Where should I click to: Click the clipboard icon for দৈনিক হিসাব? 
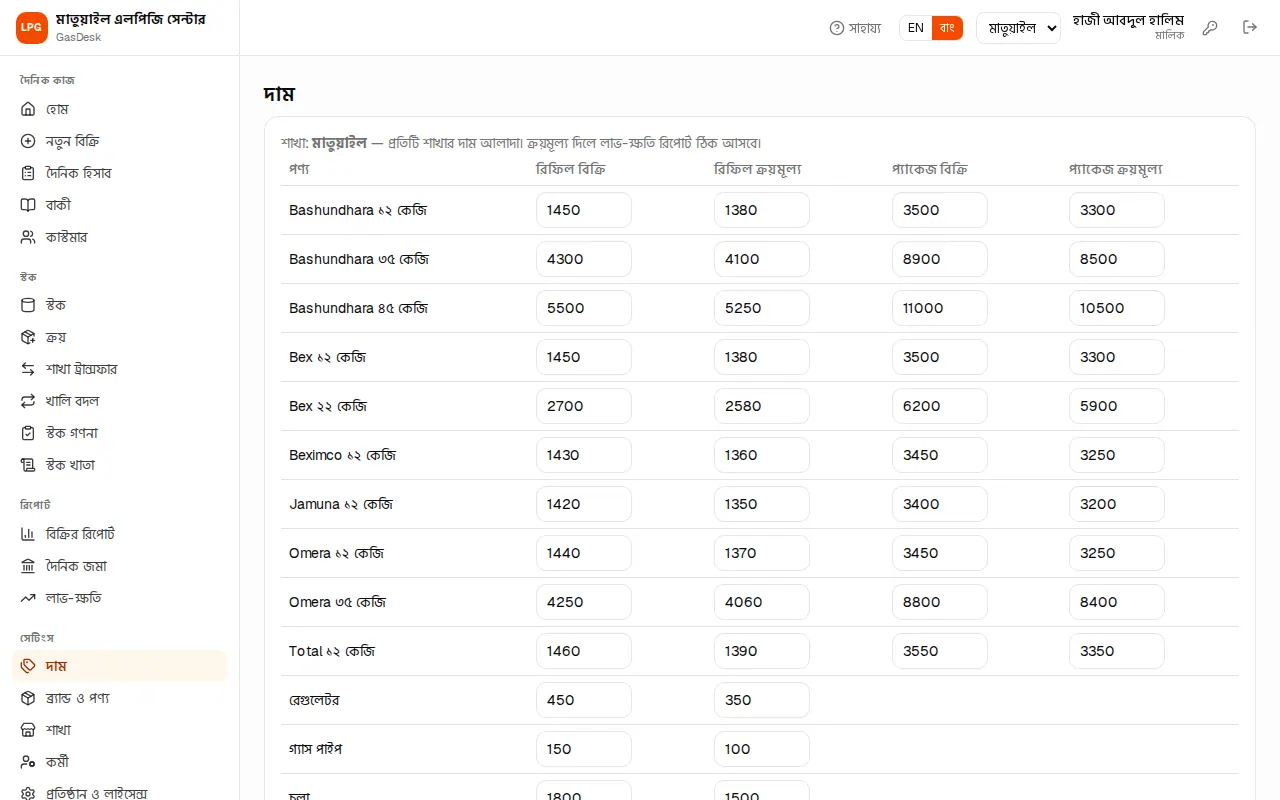[28, 173]
